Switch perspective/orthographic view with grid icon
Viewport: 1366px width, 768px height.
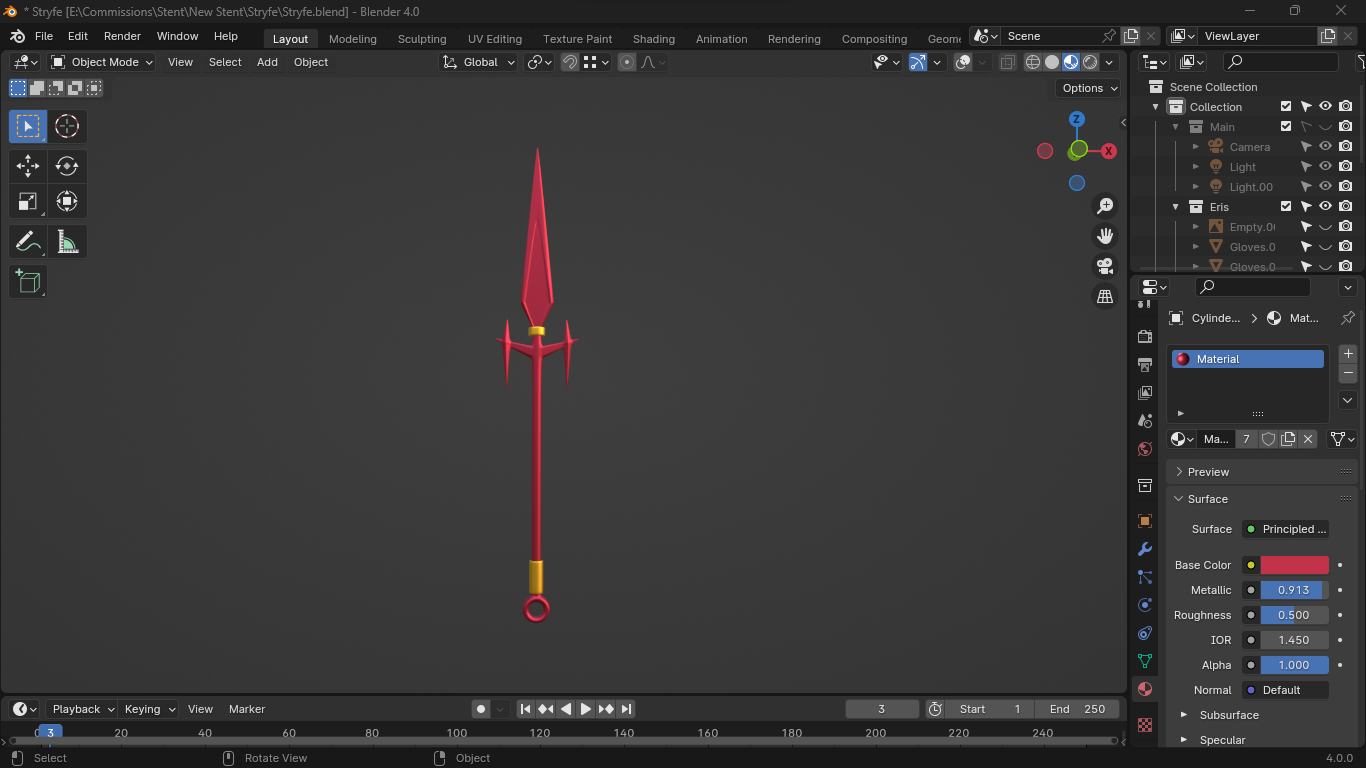click(1105, 296)
